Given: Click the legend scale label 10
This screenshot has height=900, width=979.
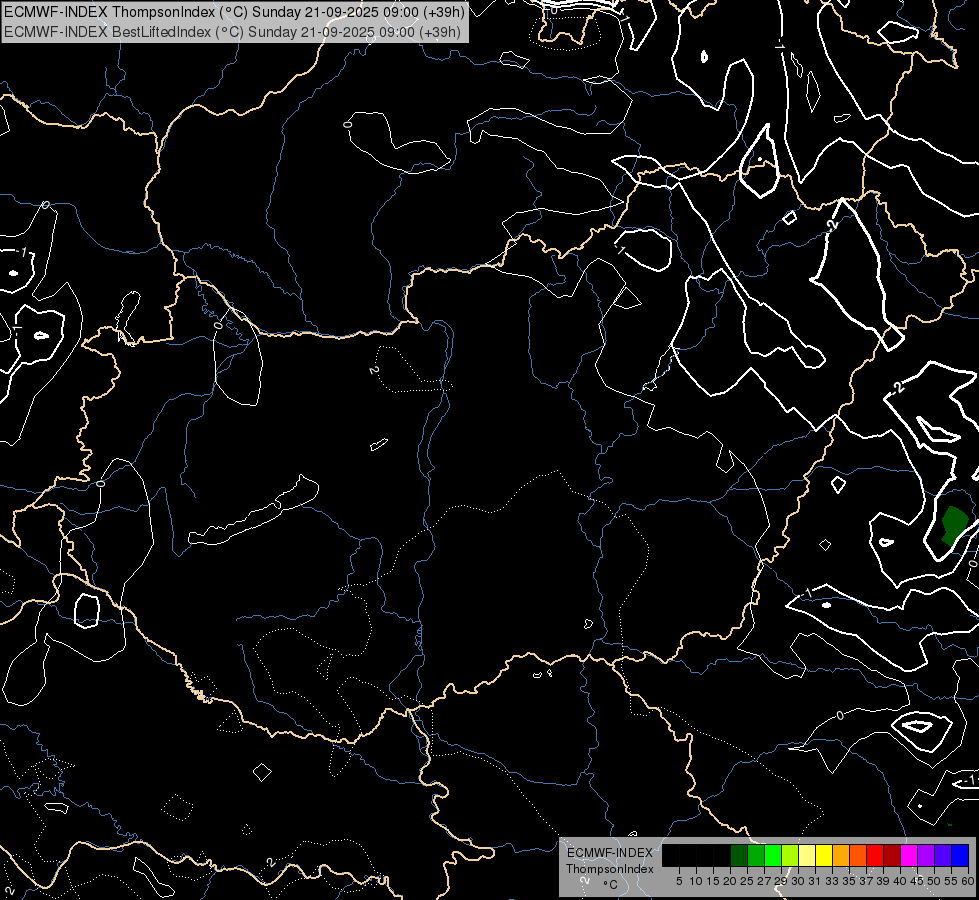Looking at the screenshot, I should pyautogui.click(x=696, y=881).
